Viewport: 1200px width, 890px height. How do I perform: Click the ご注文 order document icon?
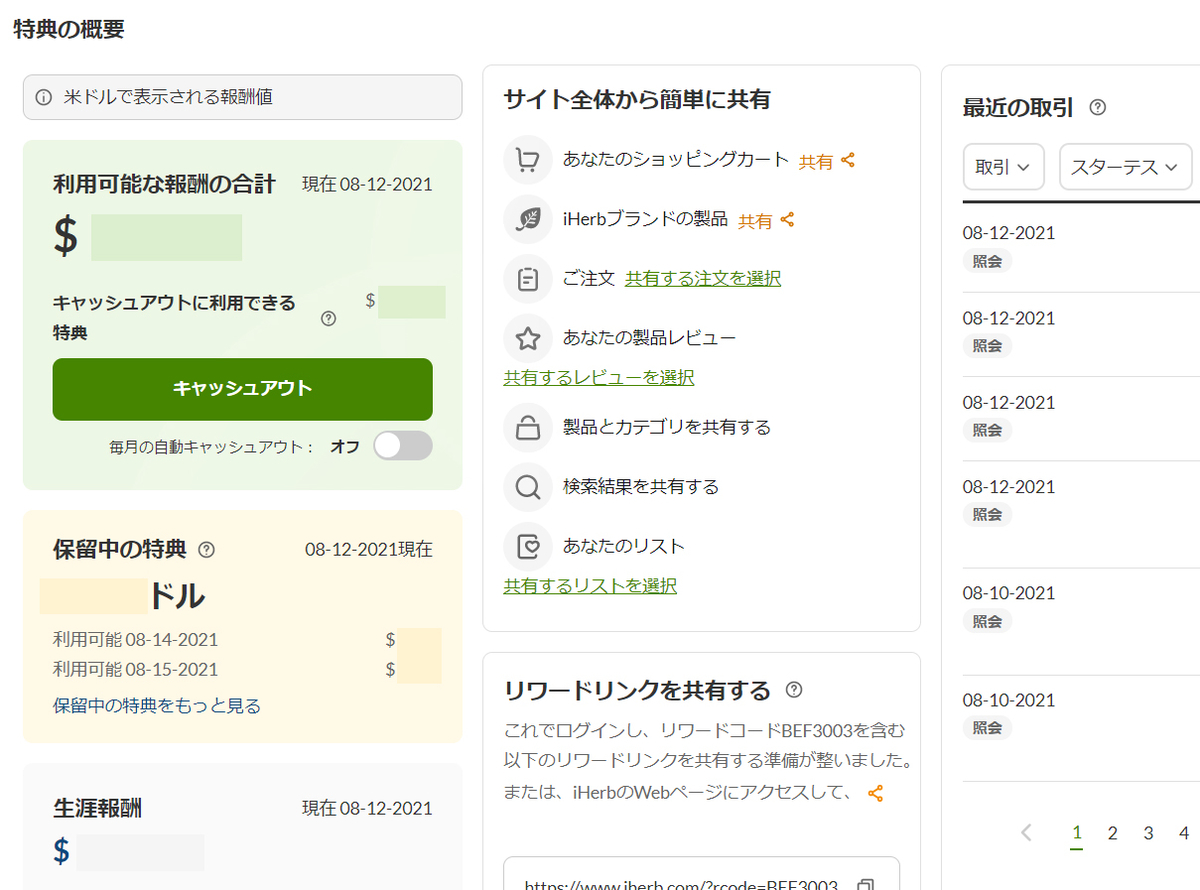click(527, 279)
